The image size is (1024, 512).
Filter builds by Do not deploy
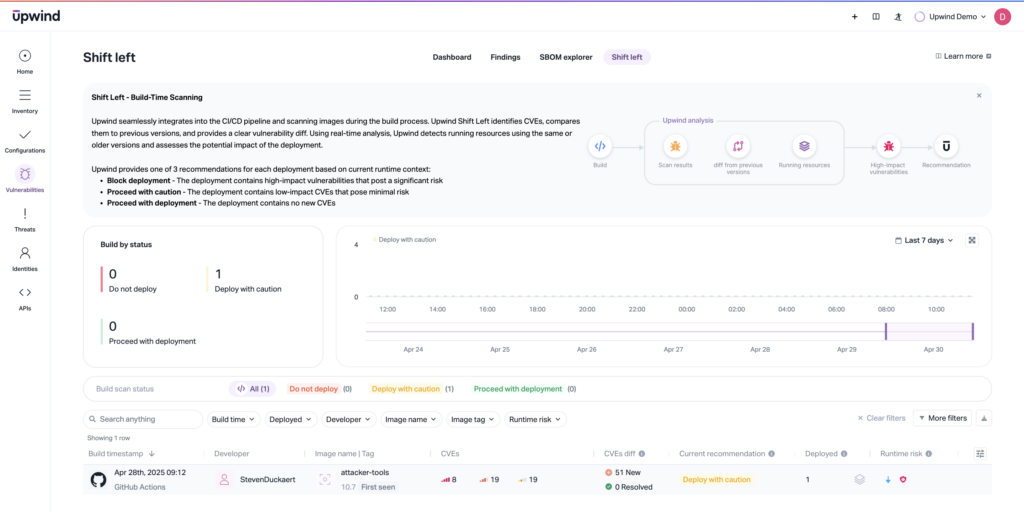coord(313,389)
